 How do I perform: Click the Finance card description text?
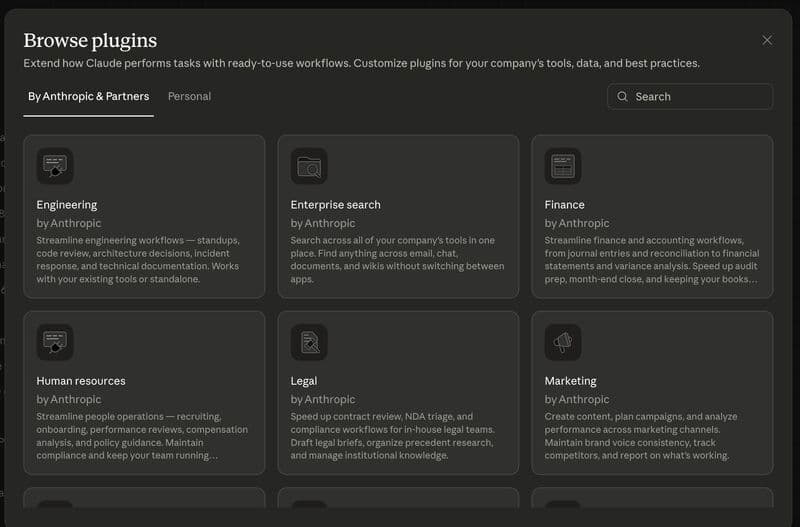click(x=651, y=260)
